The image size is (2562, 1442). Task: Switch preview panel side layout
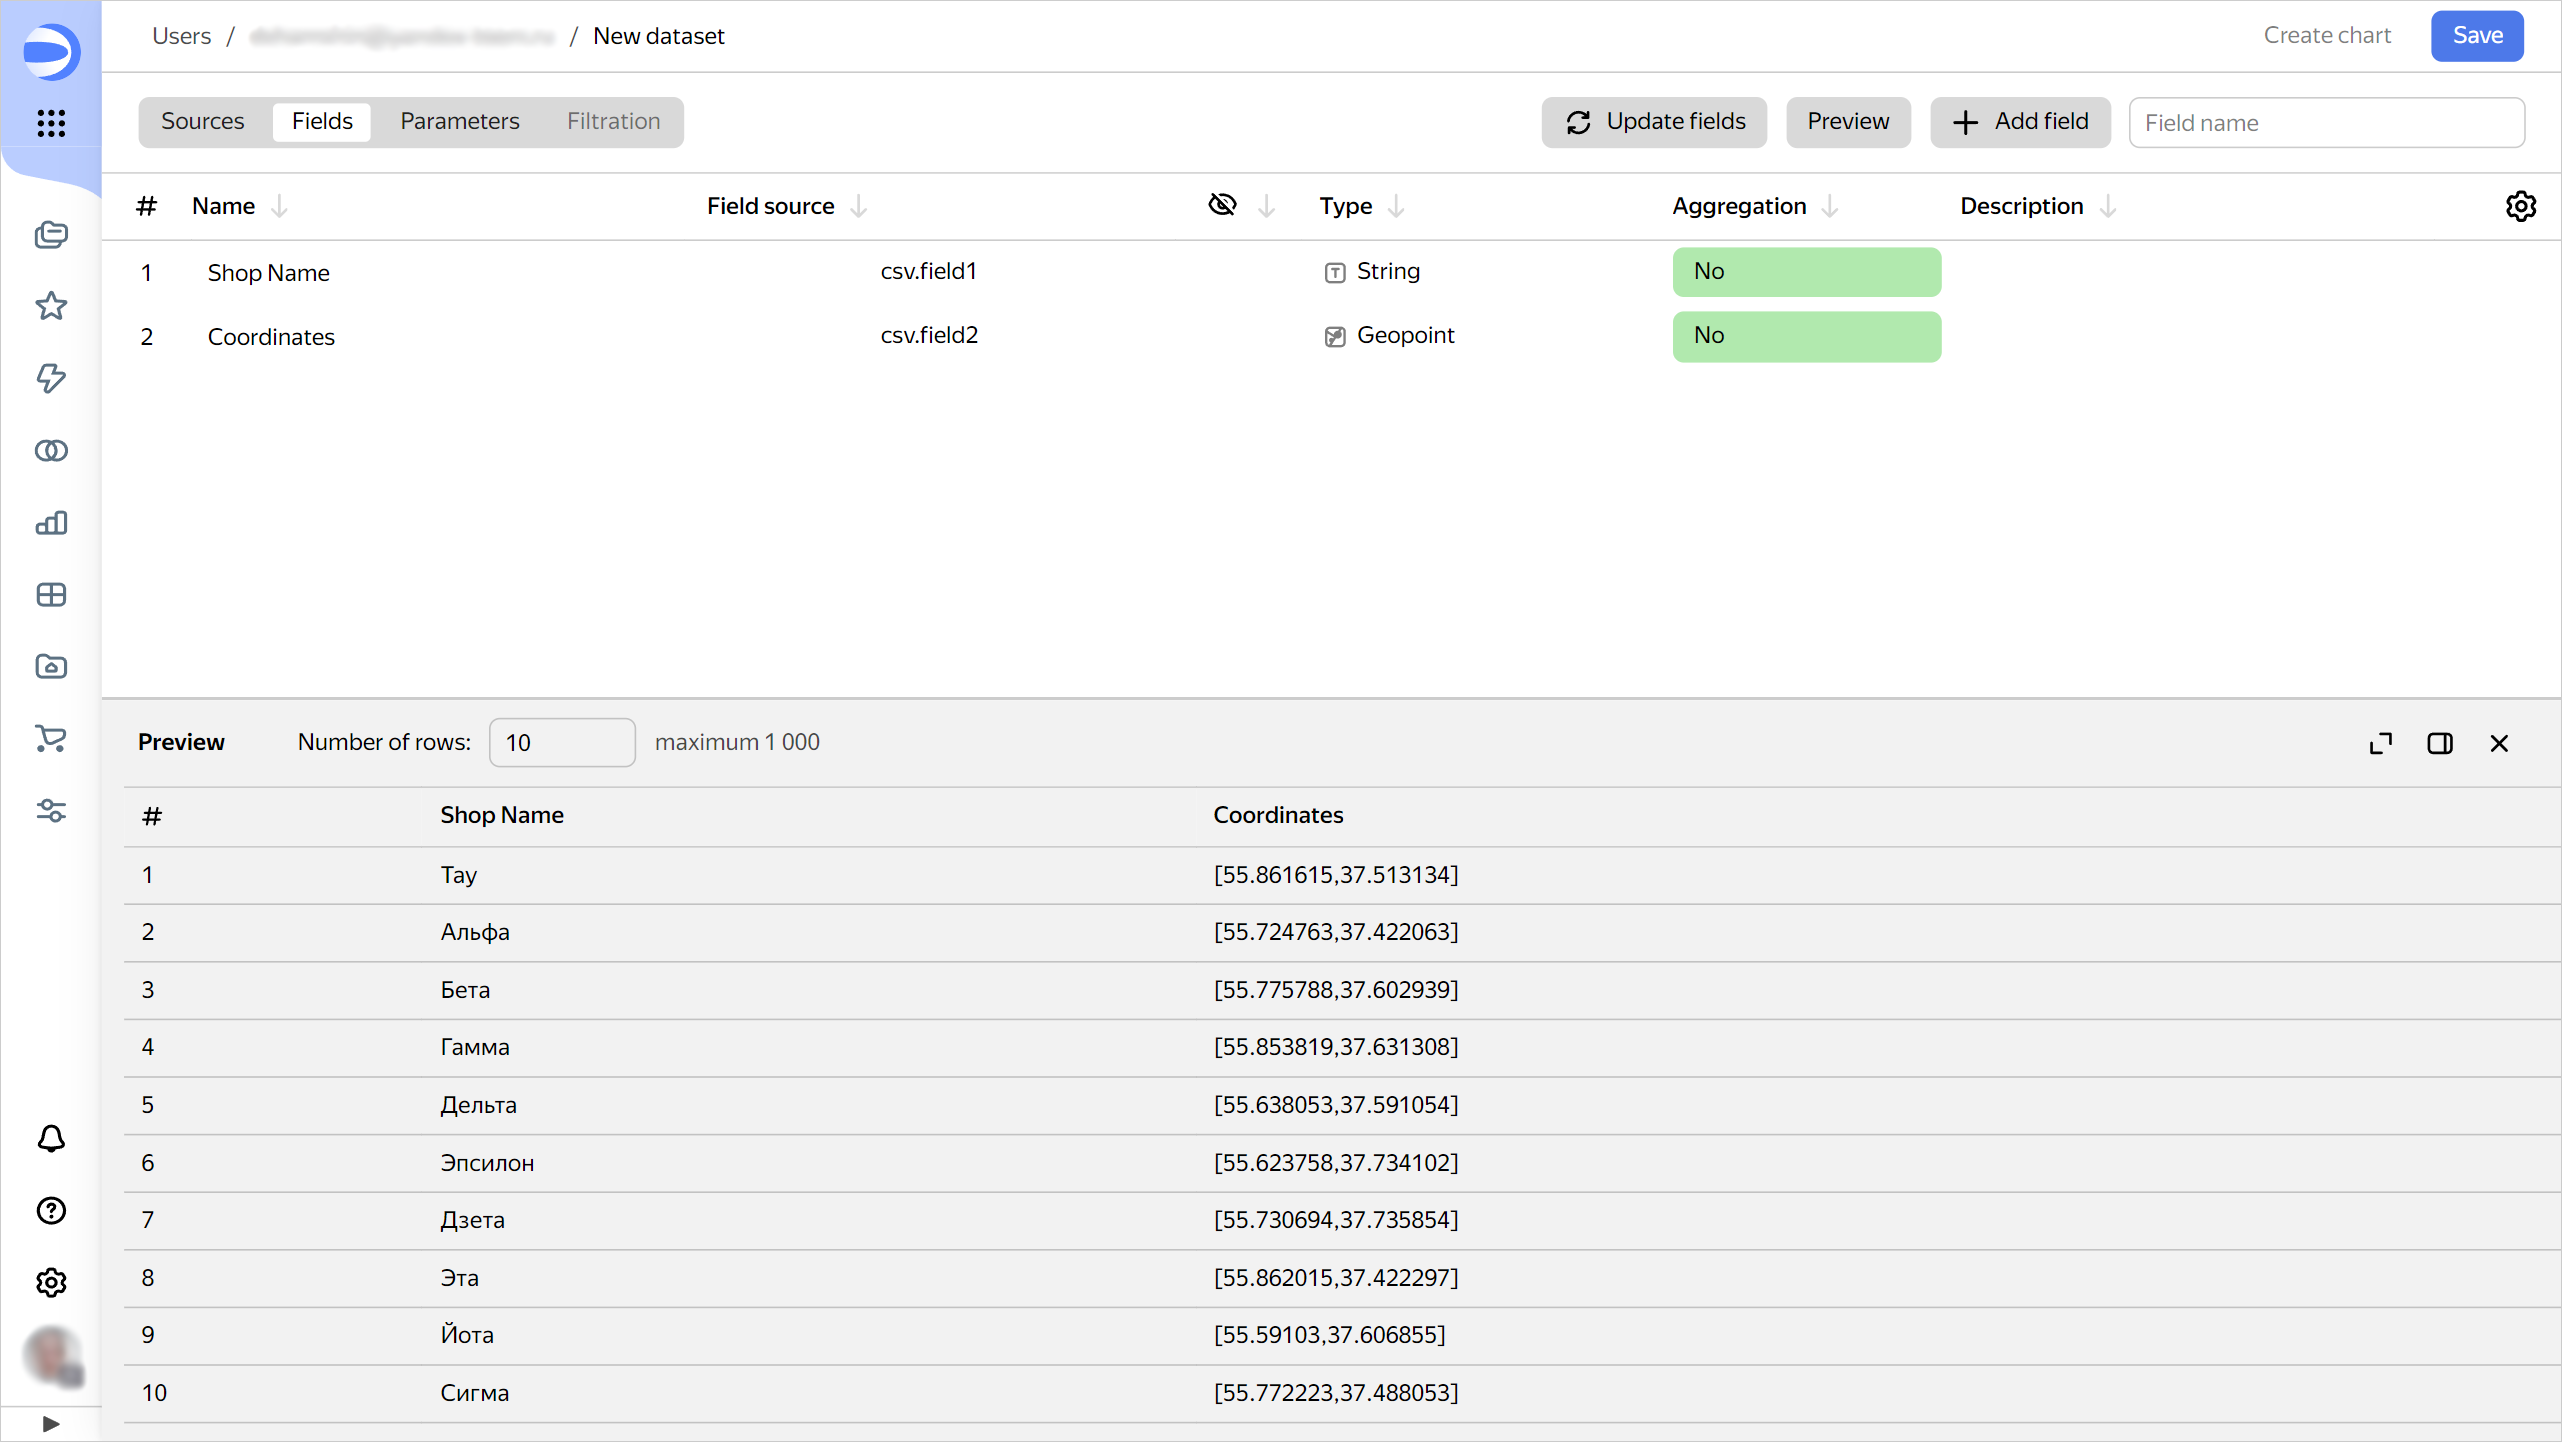point(2440,743)
